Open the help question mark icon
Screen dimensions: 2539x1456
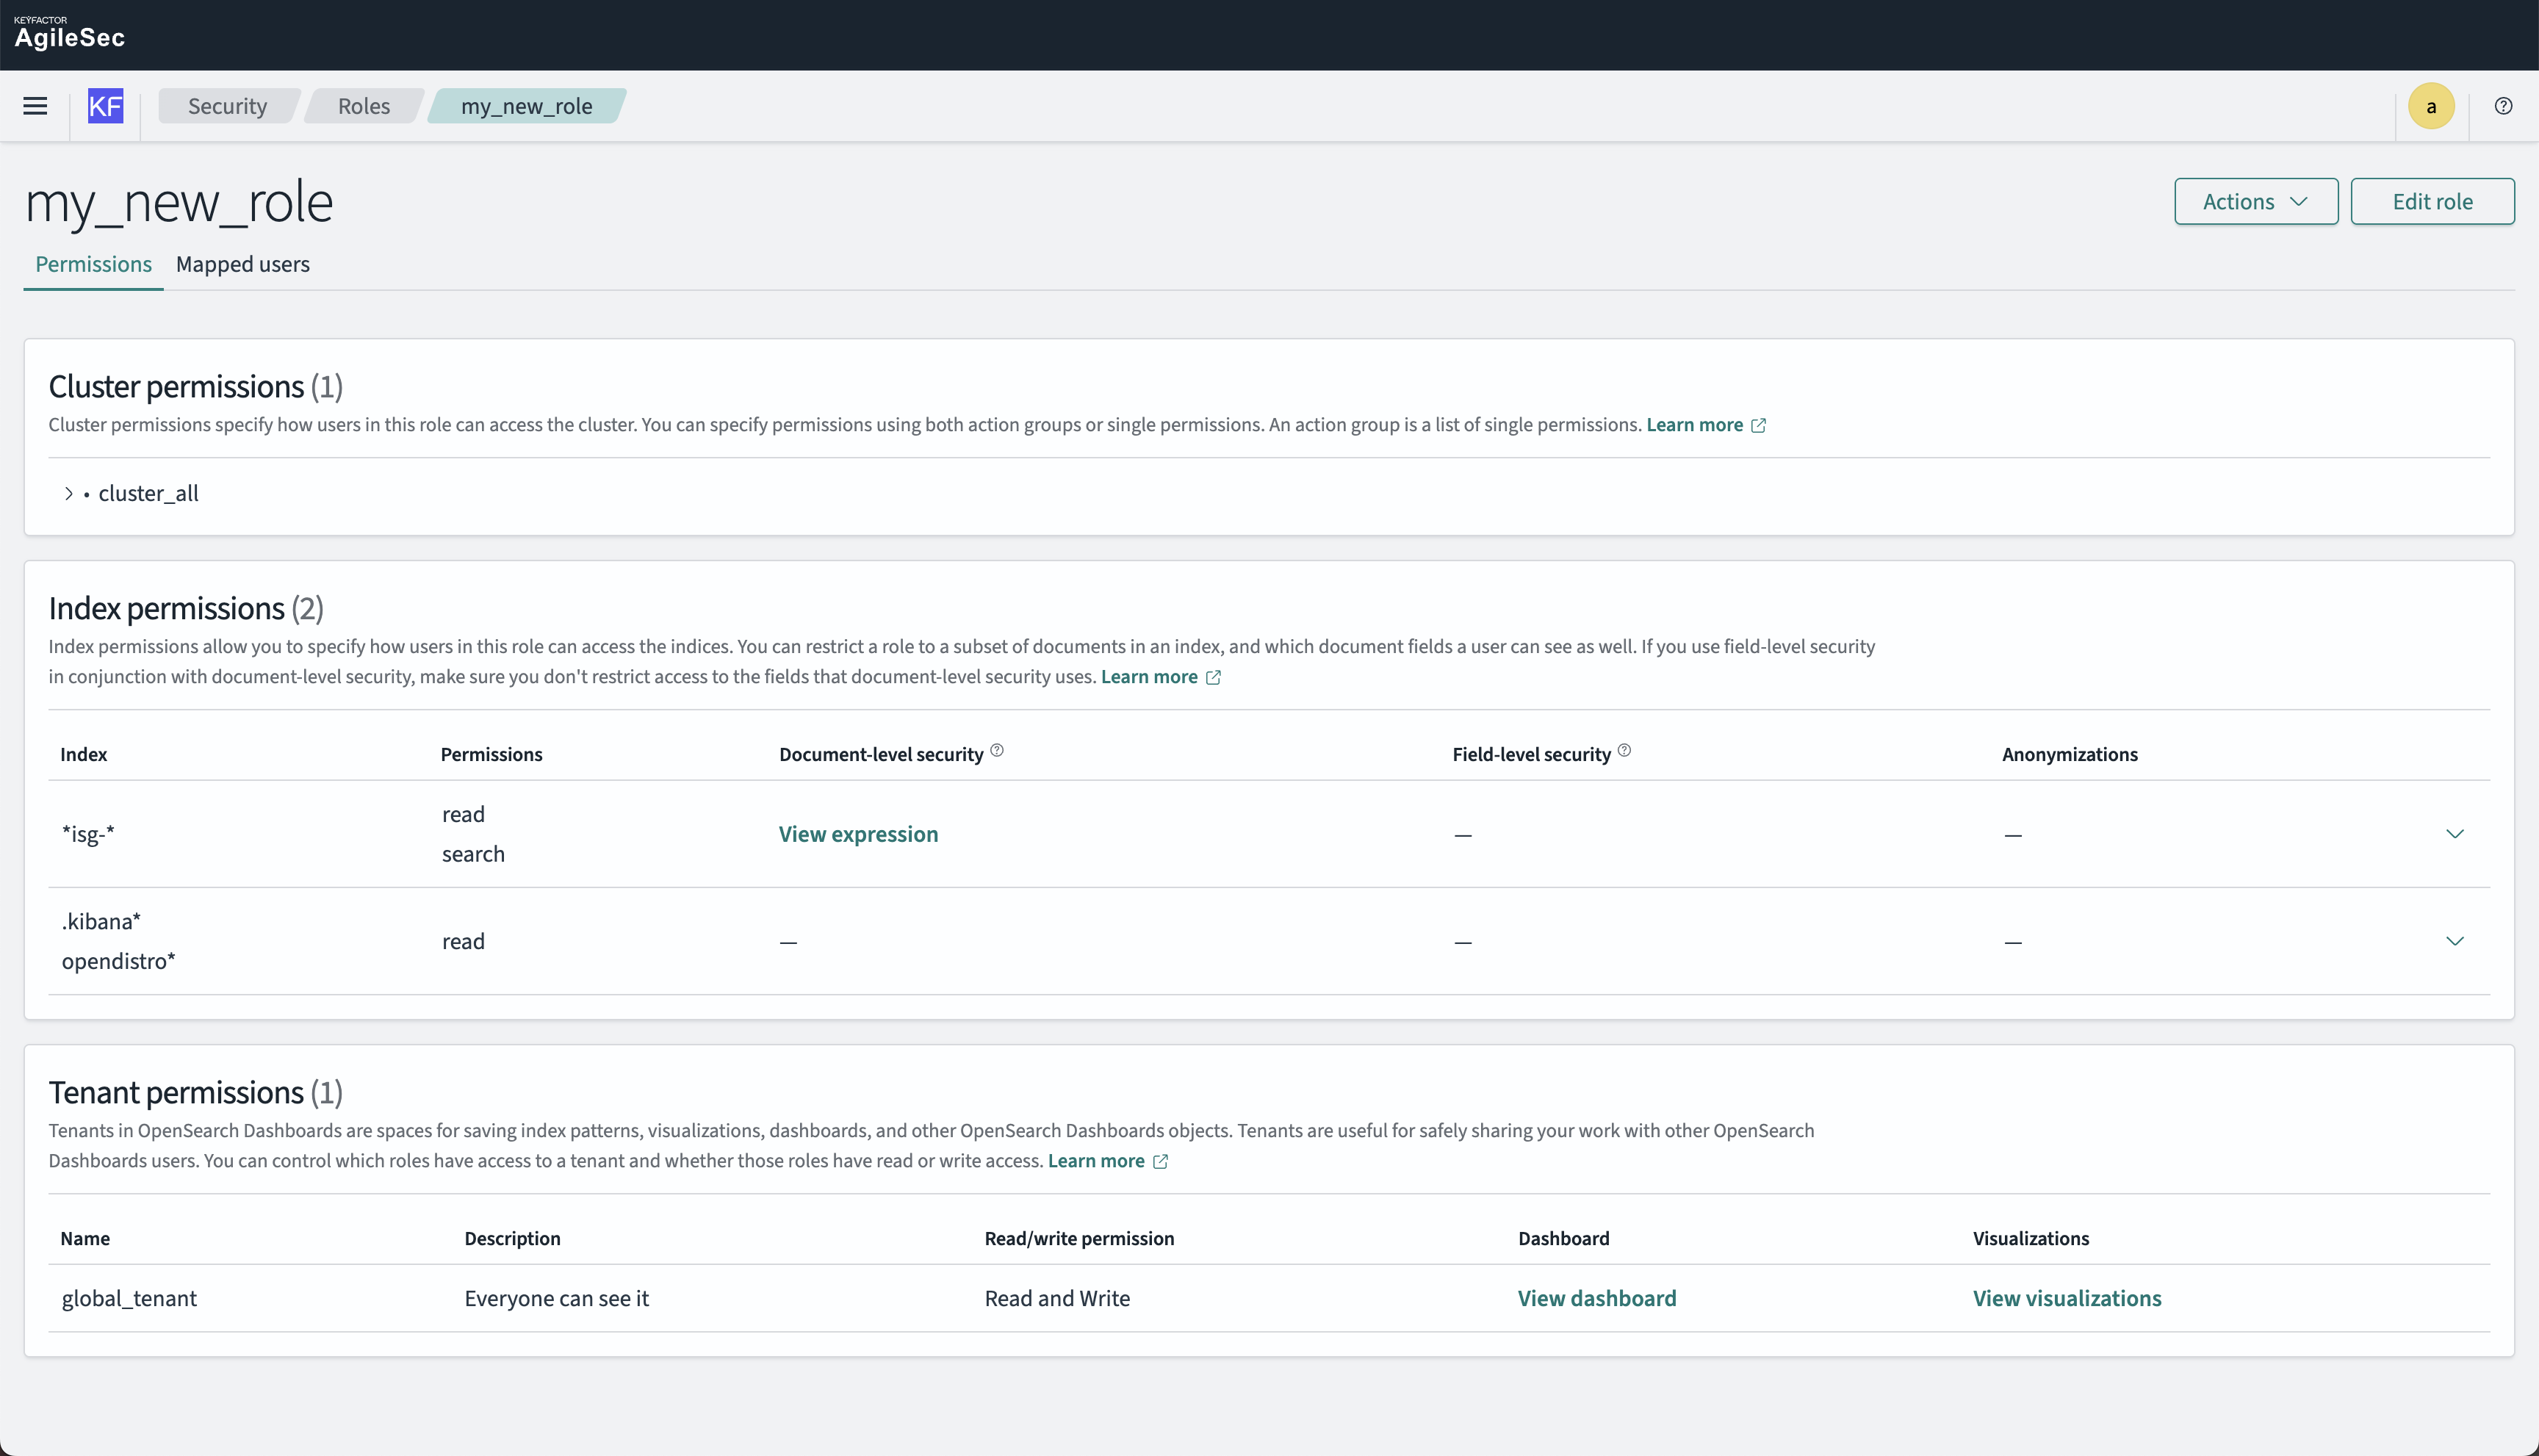pos(2503,106)
